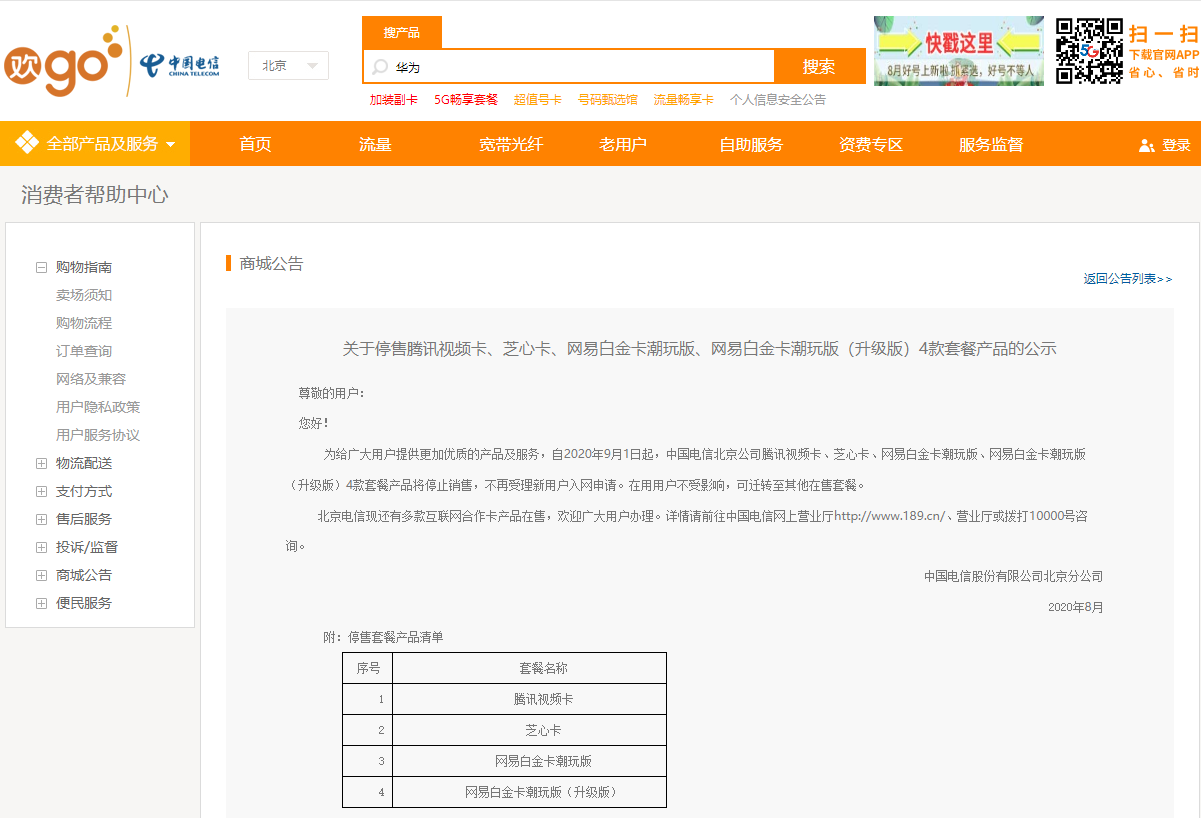Screen dimensions: 1201x818
Task: Open the 快戳这里 promotional banner
Action: click(x=958, y=50)
